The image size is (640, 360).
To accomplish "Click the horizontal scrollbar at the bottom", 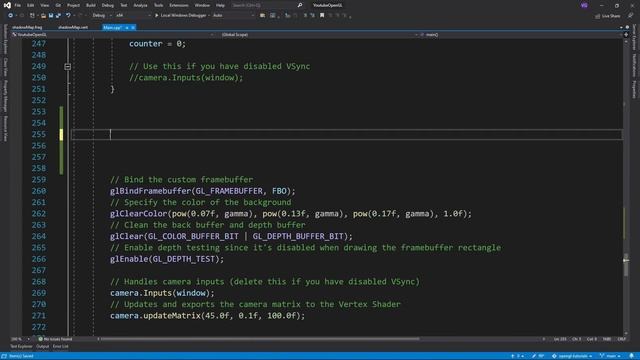I will coord(260,339).
